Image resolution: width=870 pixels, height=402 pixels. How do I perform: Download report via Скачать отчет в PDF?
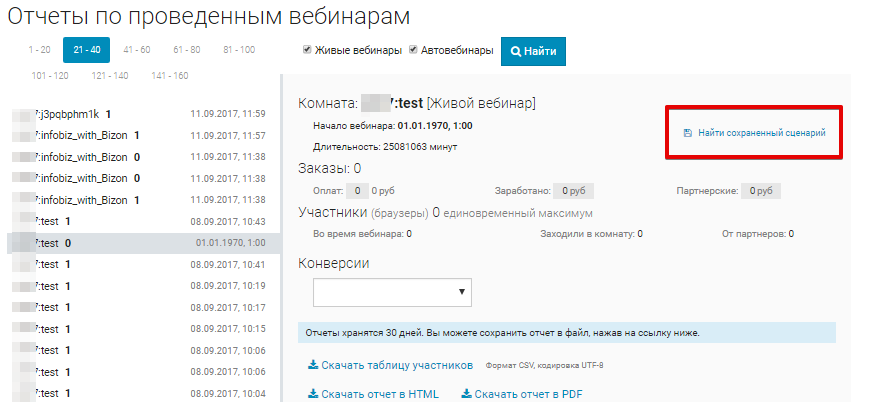coord(528,394)
